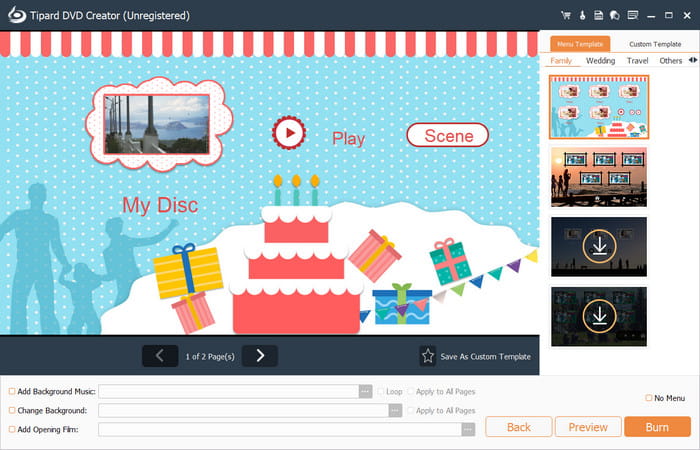Tick the Change Background checkbox

click(x=11, y=411)
